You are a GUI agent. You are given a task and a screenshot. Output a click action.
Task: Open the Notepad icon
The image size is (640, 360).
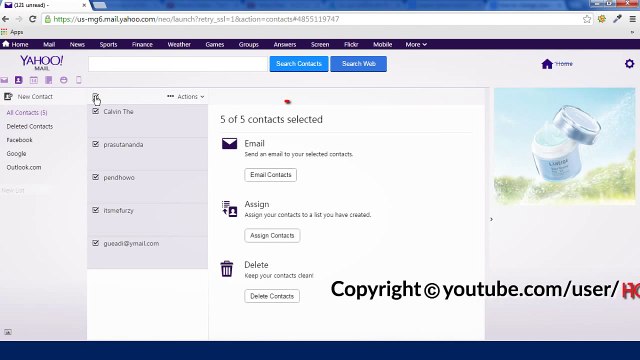49,80
